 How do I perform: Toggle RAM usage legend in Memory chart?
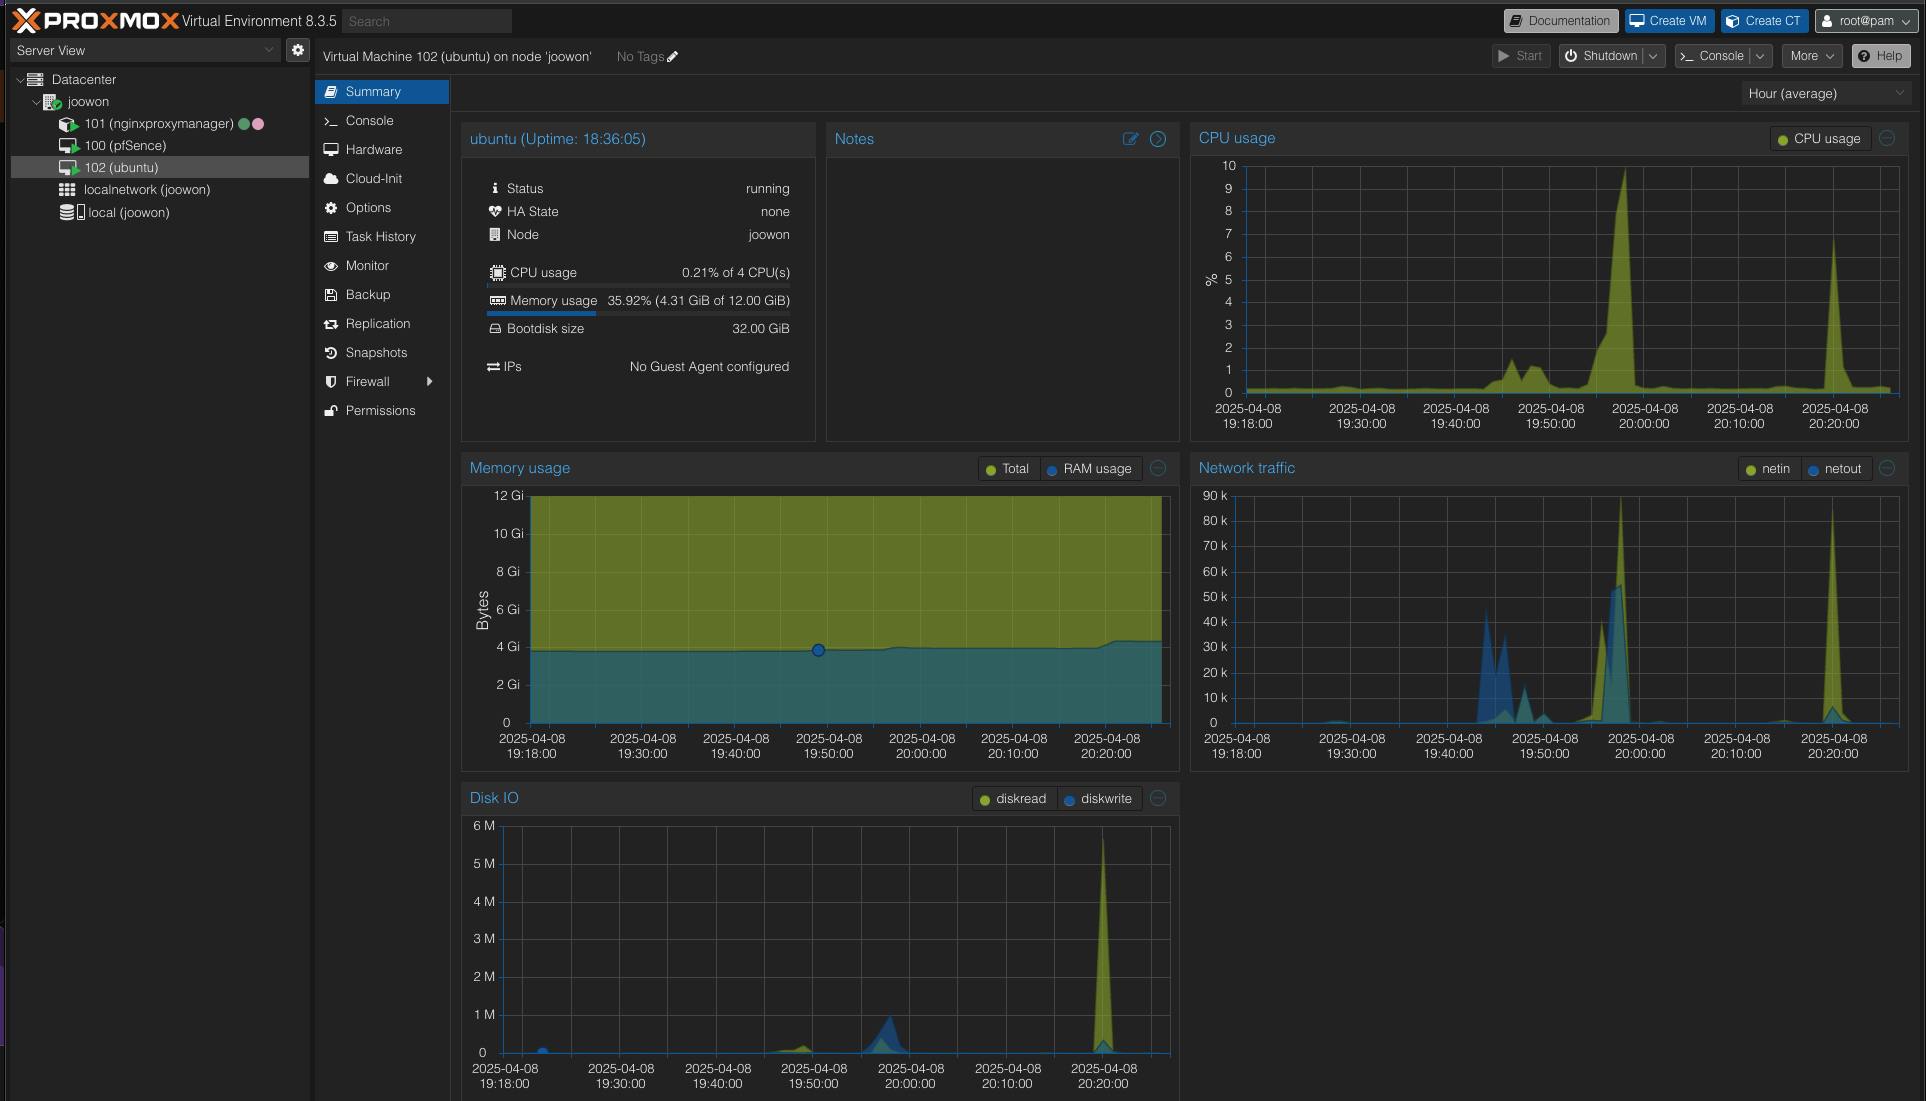[x=1088, y=469]
